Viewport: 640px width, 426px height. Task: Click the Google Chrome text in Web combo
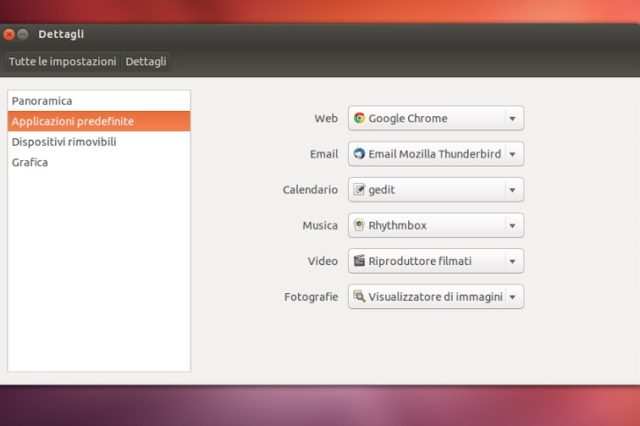tap(408, 118)
